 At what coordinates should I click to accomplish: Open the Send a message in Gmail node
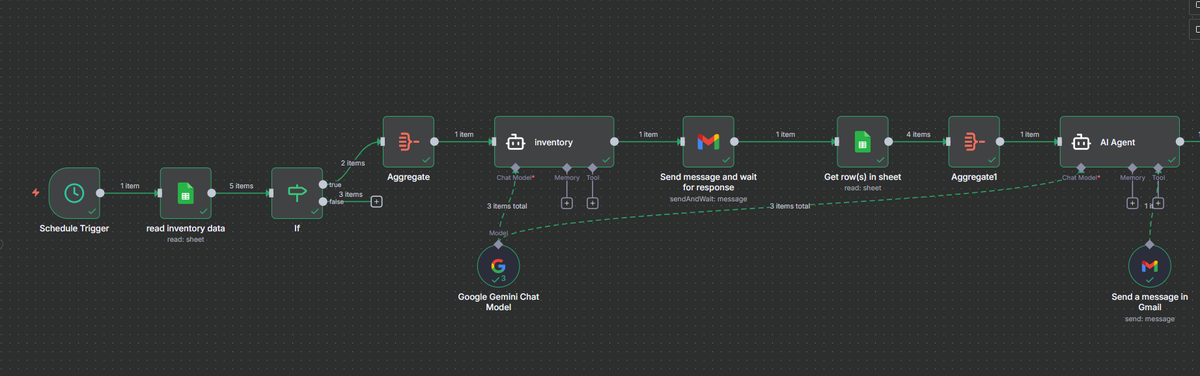1149,265
